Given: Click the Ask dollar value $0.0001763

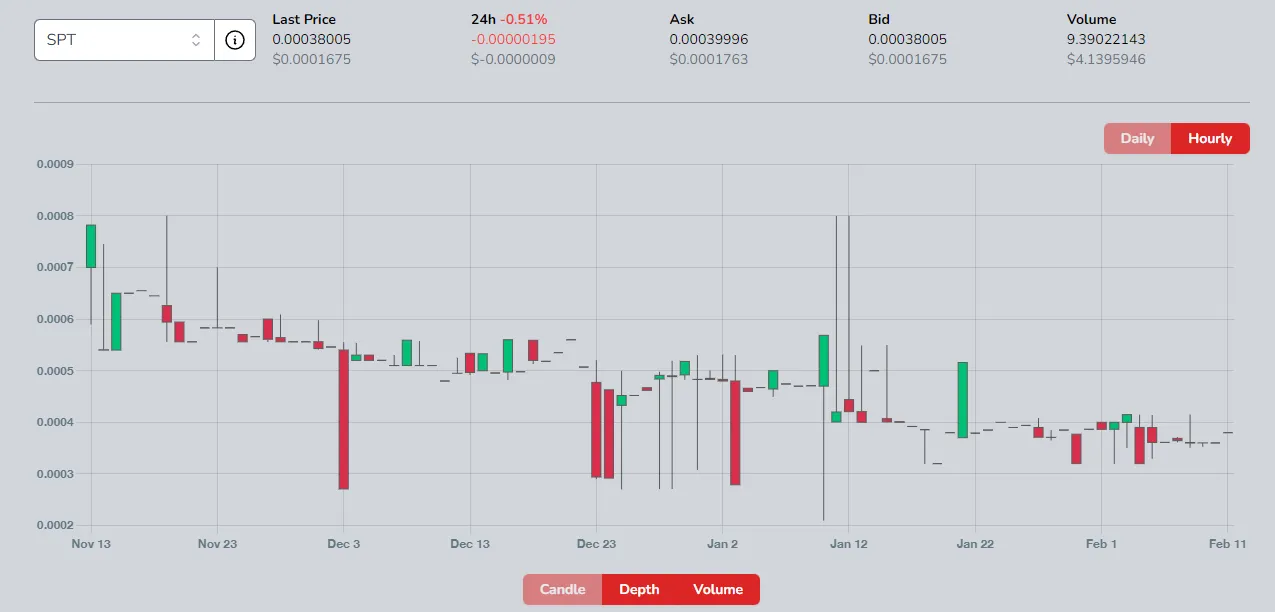Looking at the screenshot, I should pyautogui.click(x=708, y=59).
